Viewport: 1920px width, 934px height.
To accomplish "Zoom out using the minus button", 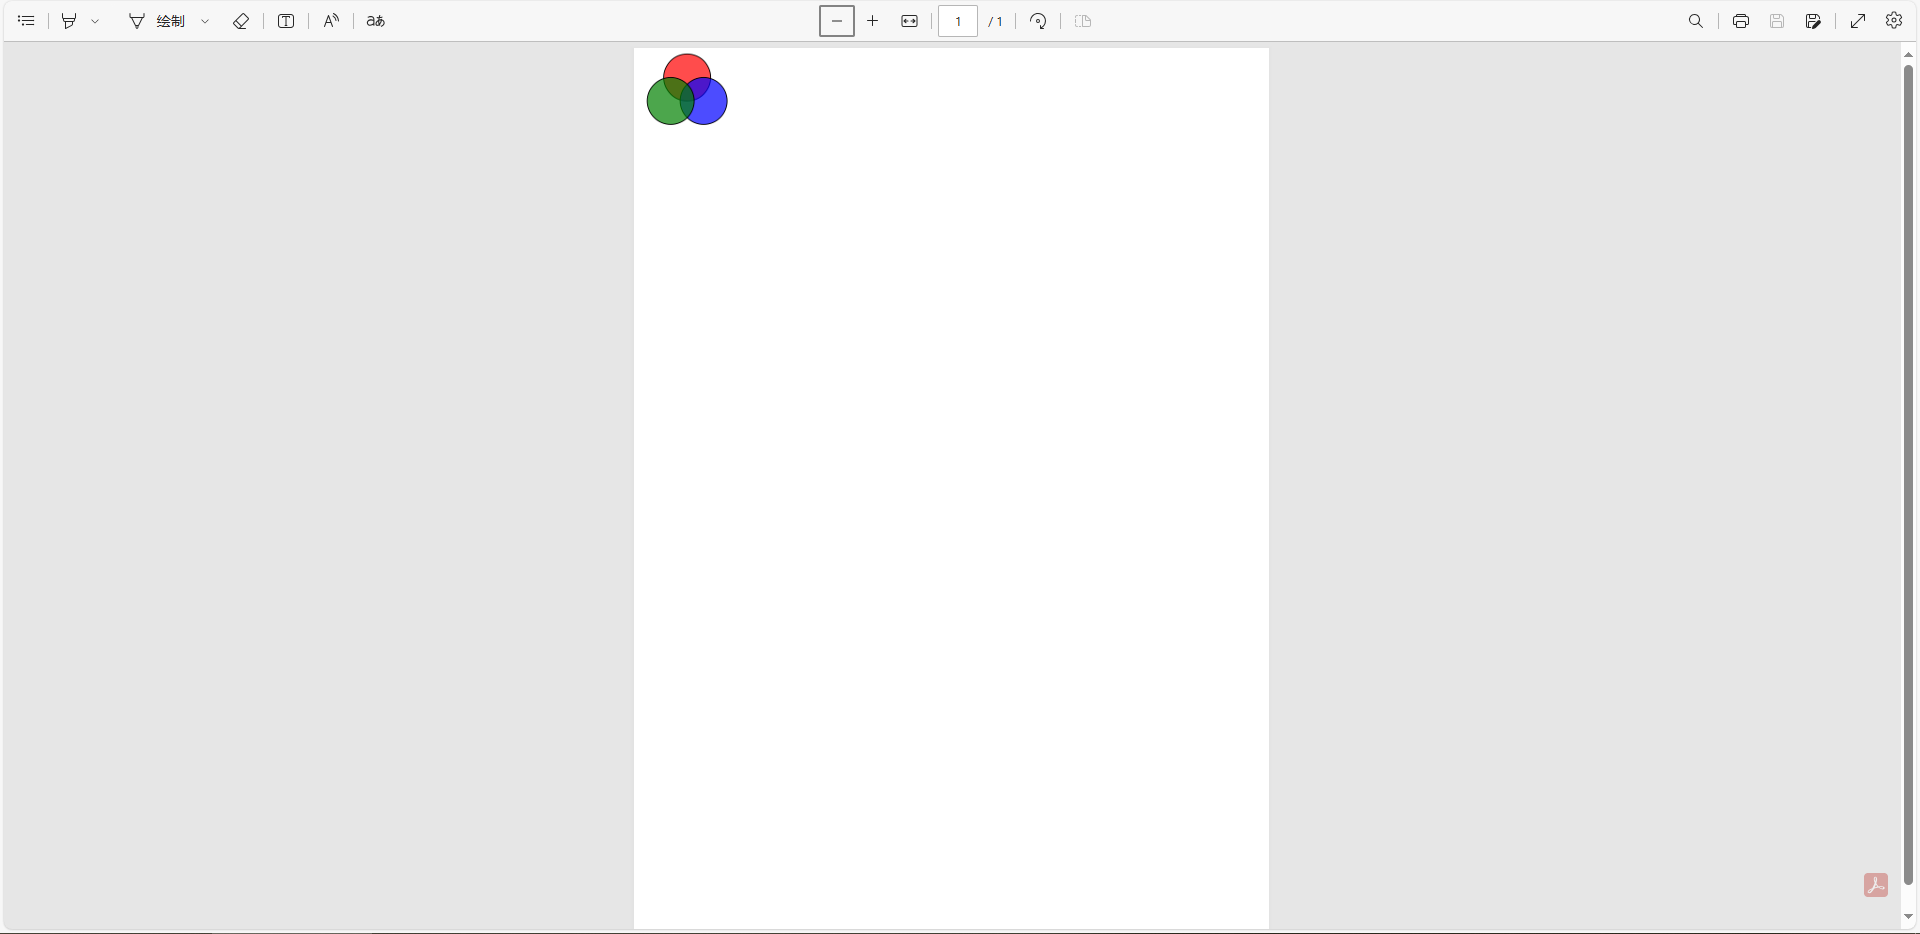I will pyautogui.click(x=837, y=21).
